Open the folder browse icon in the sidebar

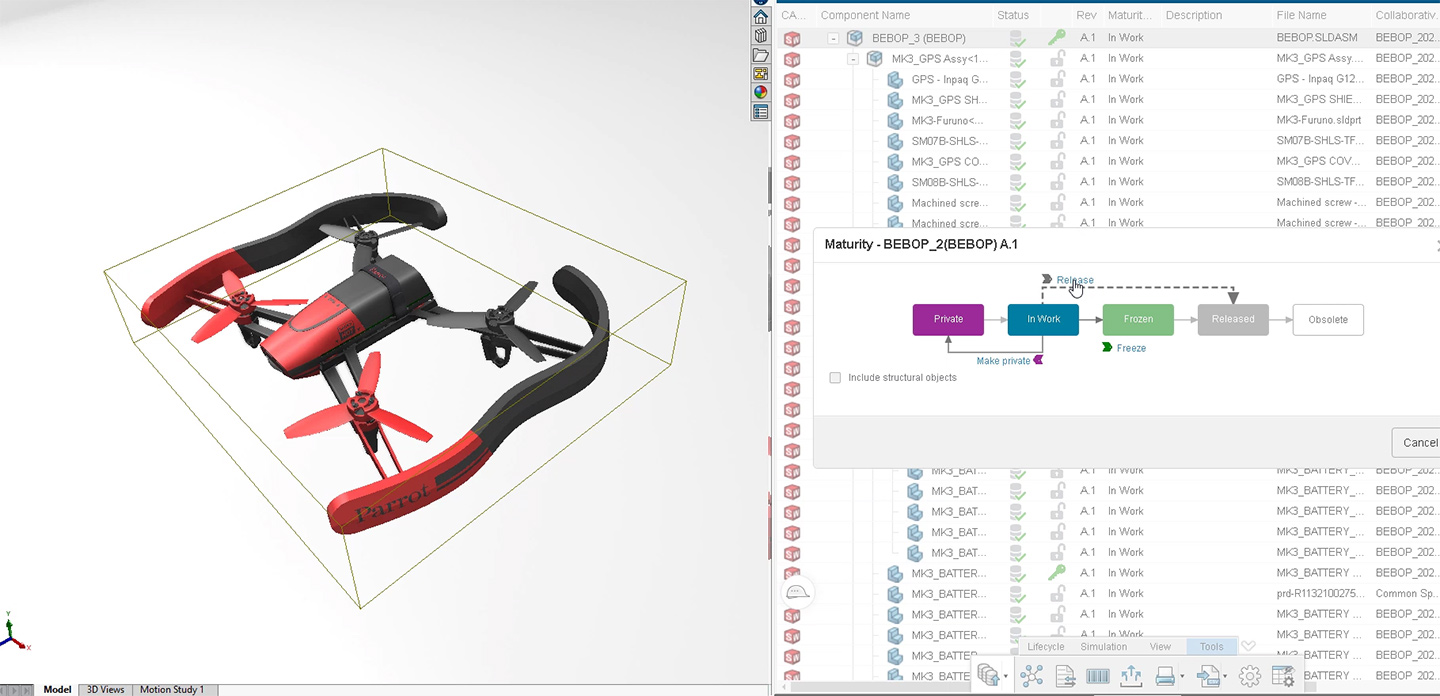pyautogui.click(x=760, y=55)
